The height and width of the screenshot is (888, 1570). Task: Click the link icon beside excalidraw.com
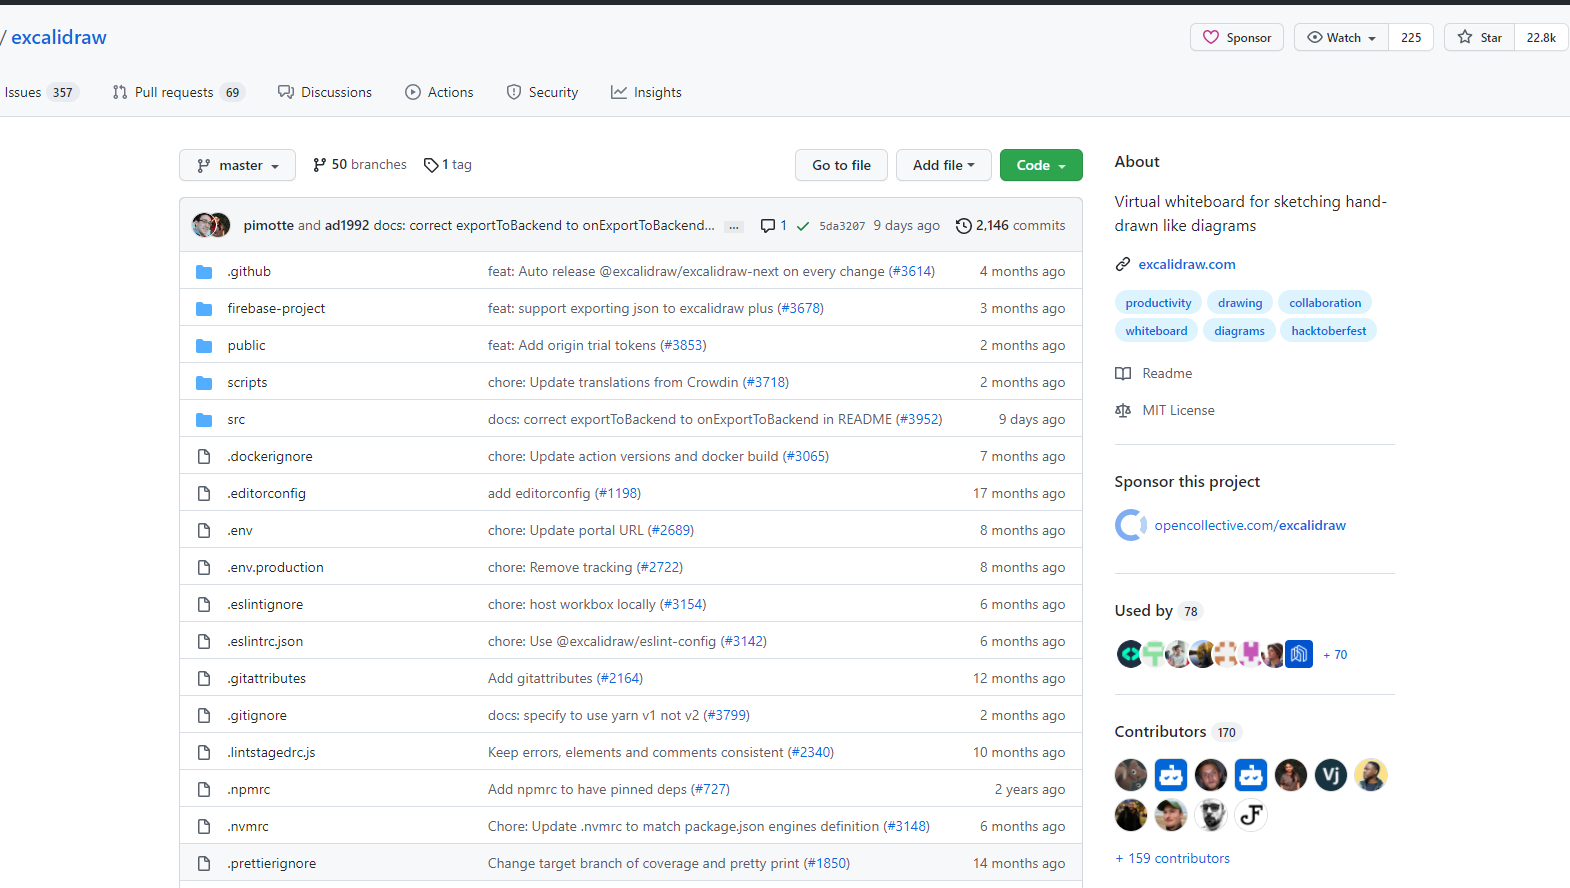1123,265
